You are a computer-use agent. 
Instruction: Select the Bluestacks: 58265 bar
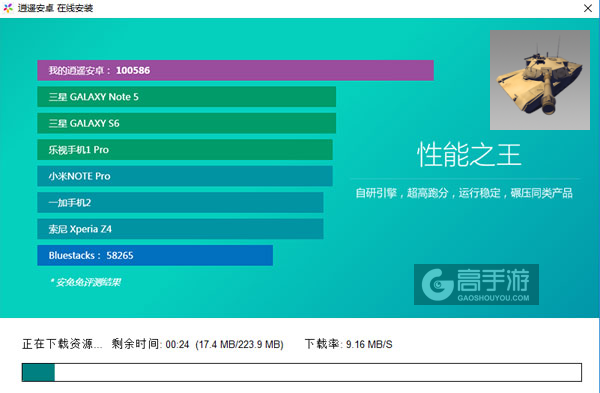click(x=155, y=255)
